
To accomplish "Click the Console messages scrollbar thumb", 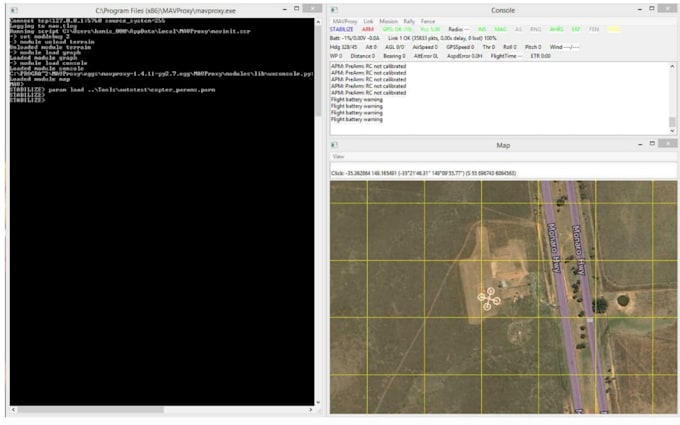I will [x=672, y=121].
